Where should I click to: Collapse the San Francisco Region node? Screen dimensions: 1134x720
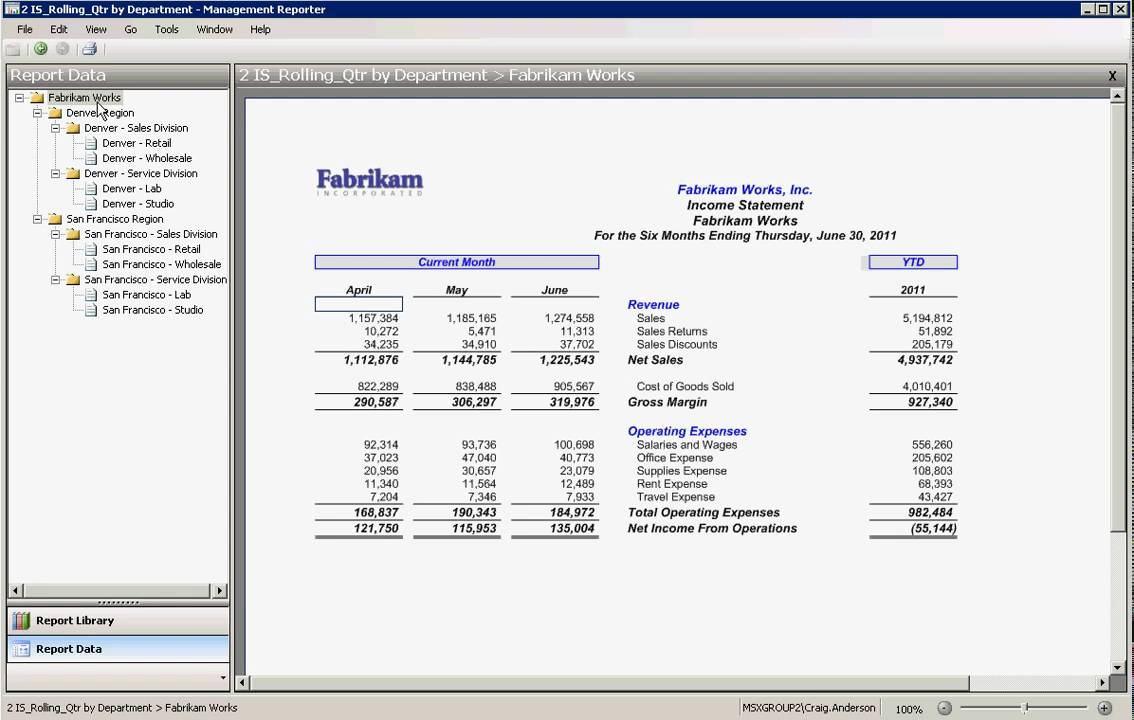tap(38, 219)
